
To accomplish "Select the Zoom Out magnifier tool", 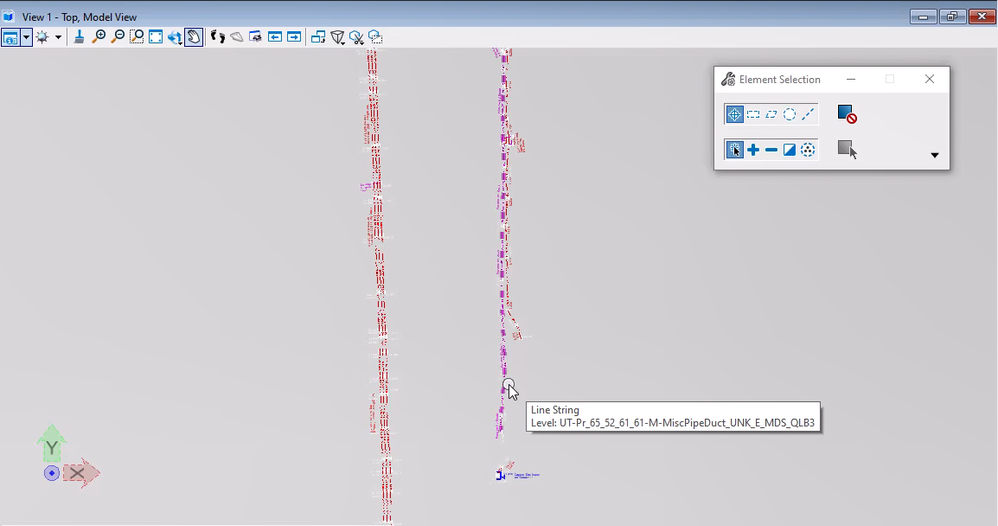I will pyautogui.click(x=118, y=38).
